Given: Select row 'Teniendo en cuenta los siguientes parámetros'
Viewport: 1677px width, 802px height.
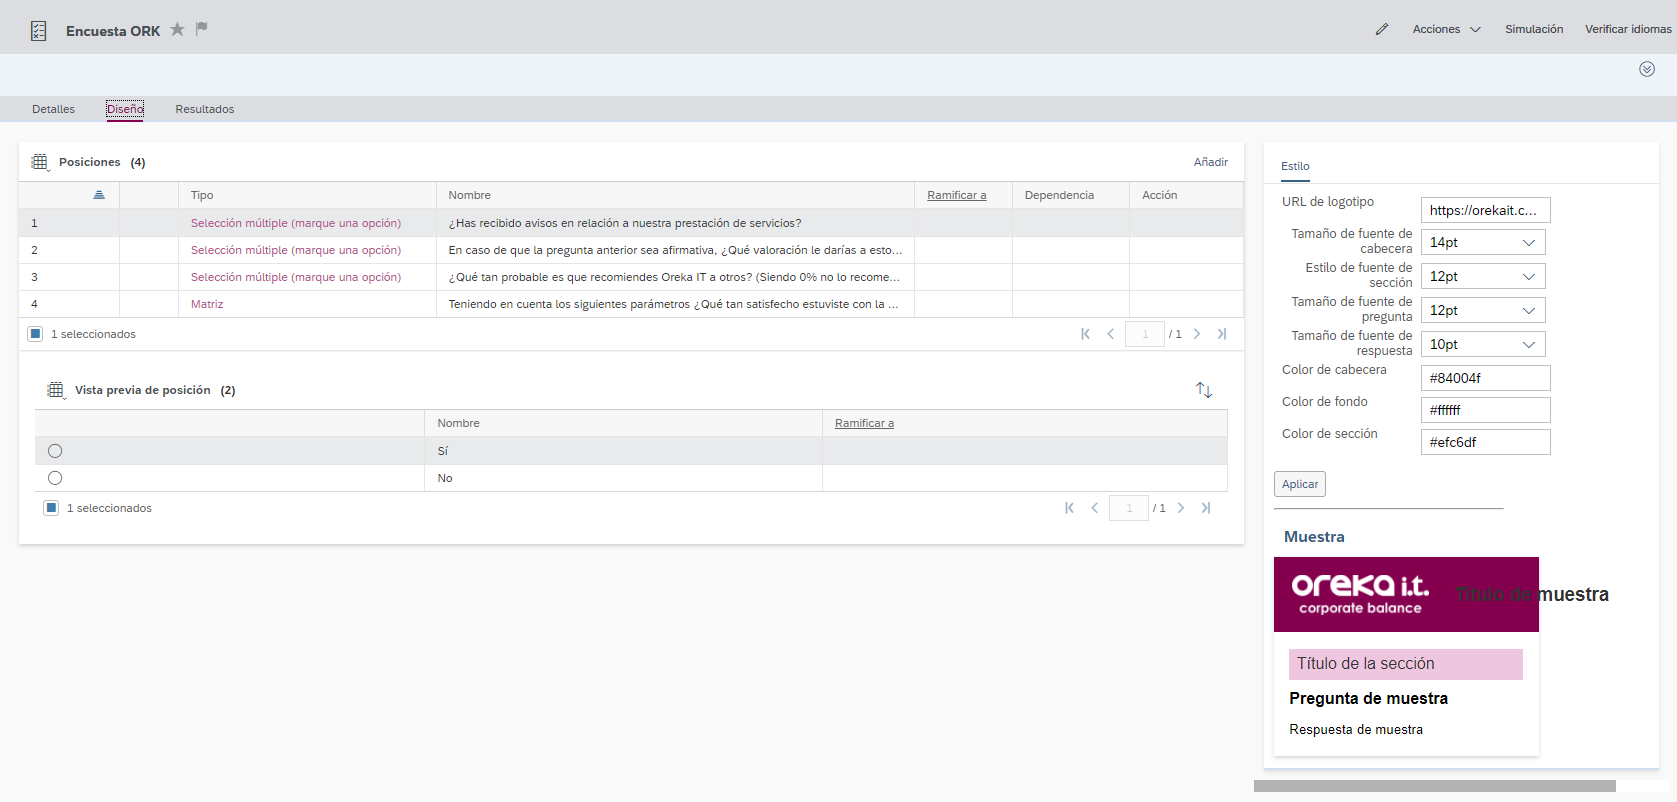Looking at the screenshot, I should pos(631,304).
